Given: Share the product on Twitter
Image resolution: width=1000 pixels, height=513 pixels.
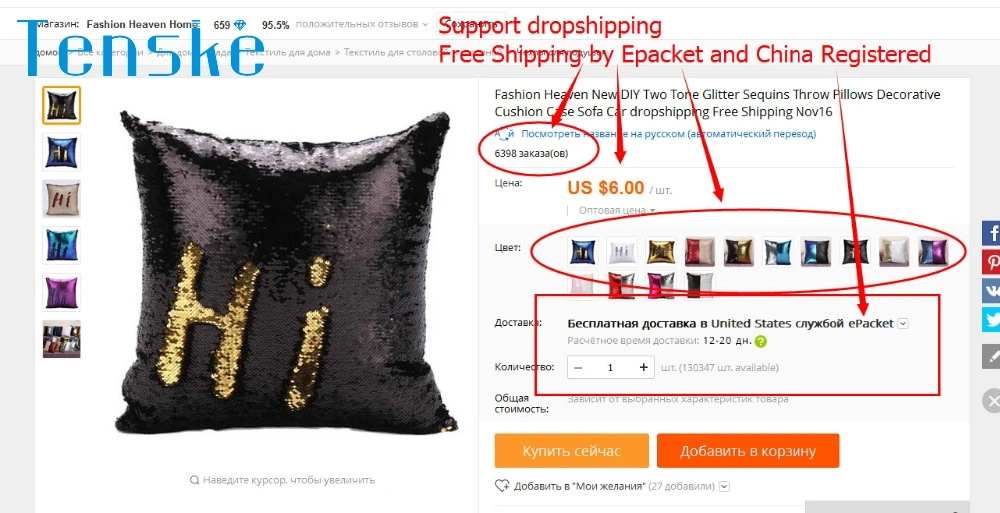Looking at the screenshot, I should click(x=991, y=320).
